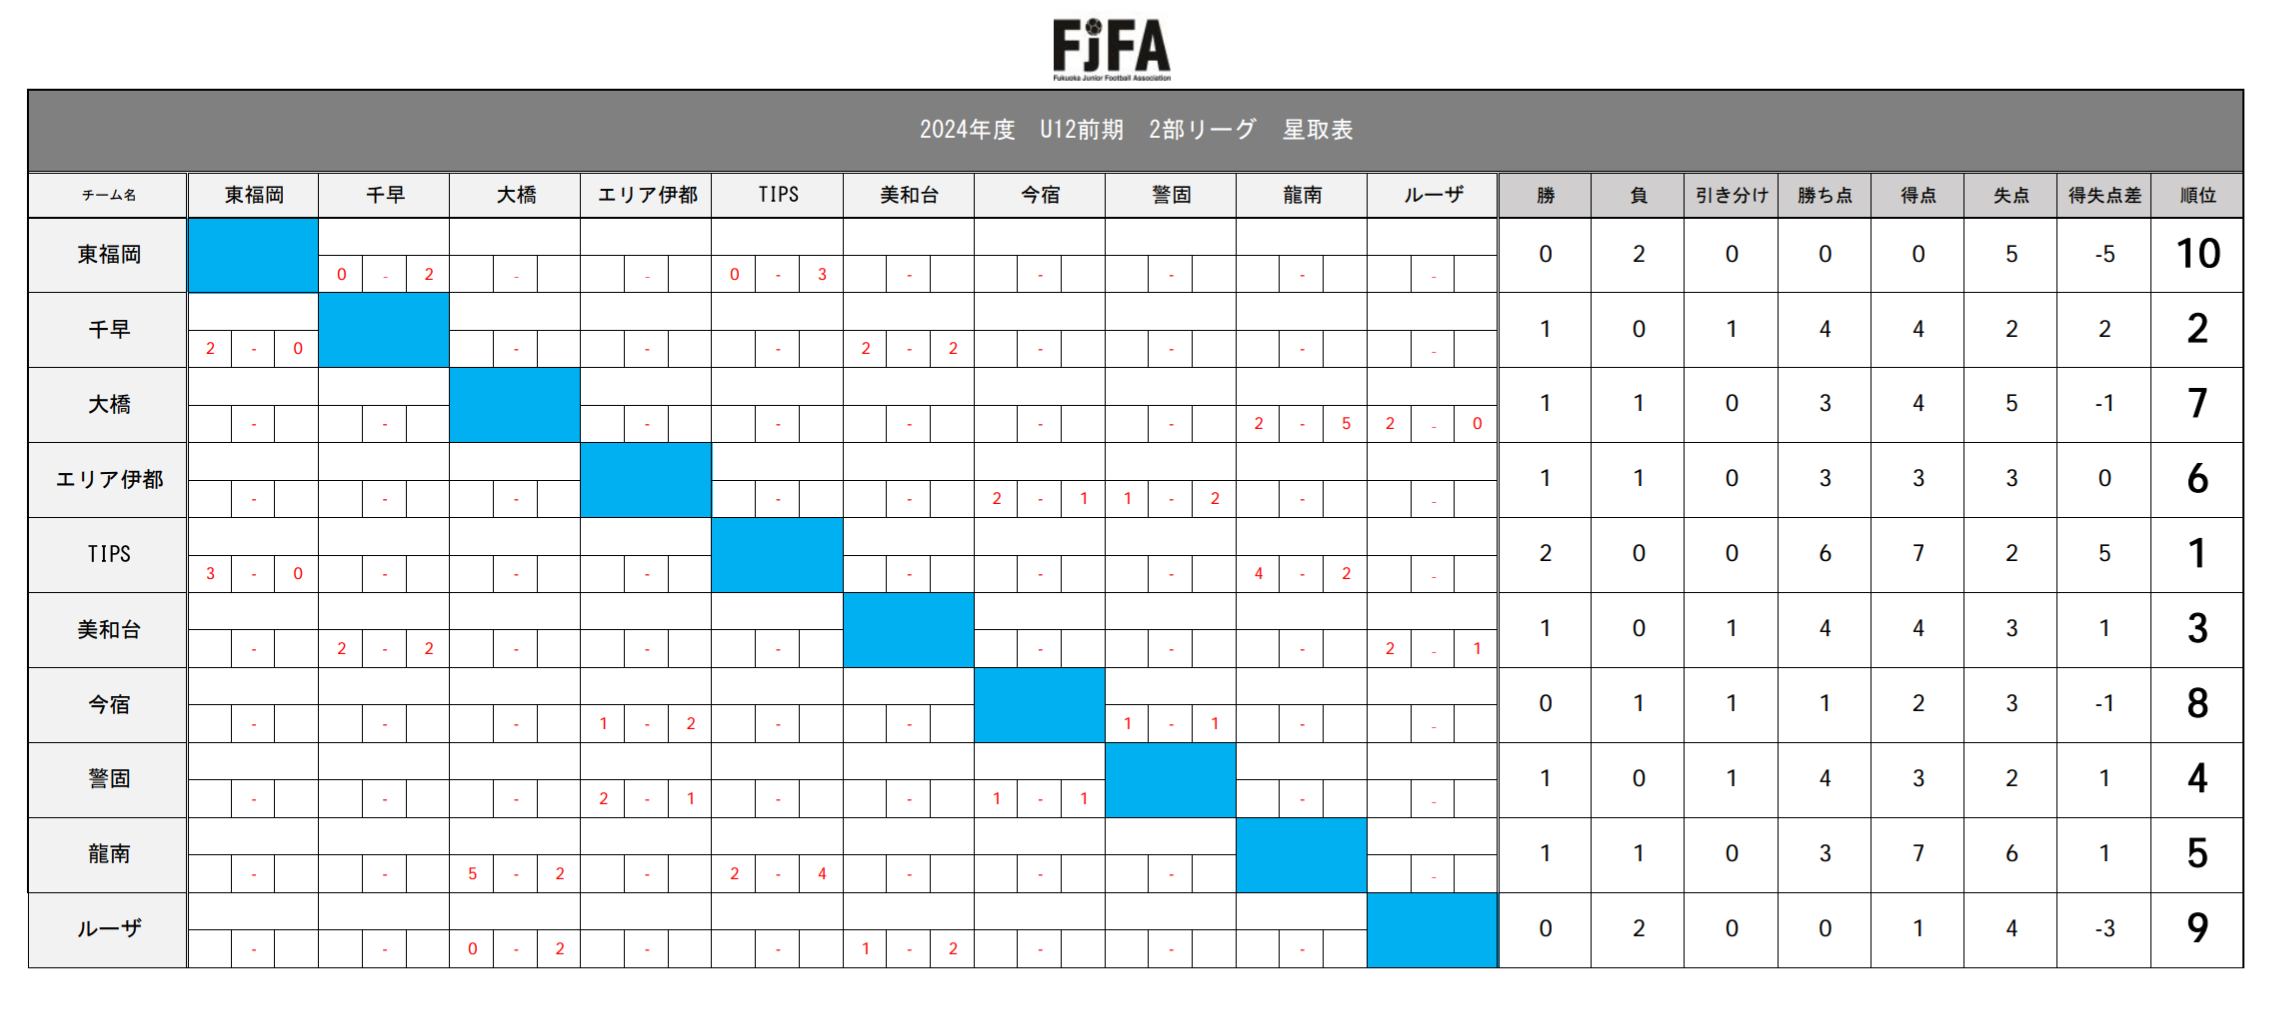
Task: Select the rank 1 cell for TIPS row
Action: point(2197,554)
